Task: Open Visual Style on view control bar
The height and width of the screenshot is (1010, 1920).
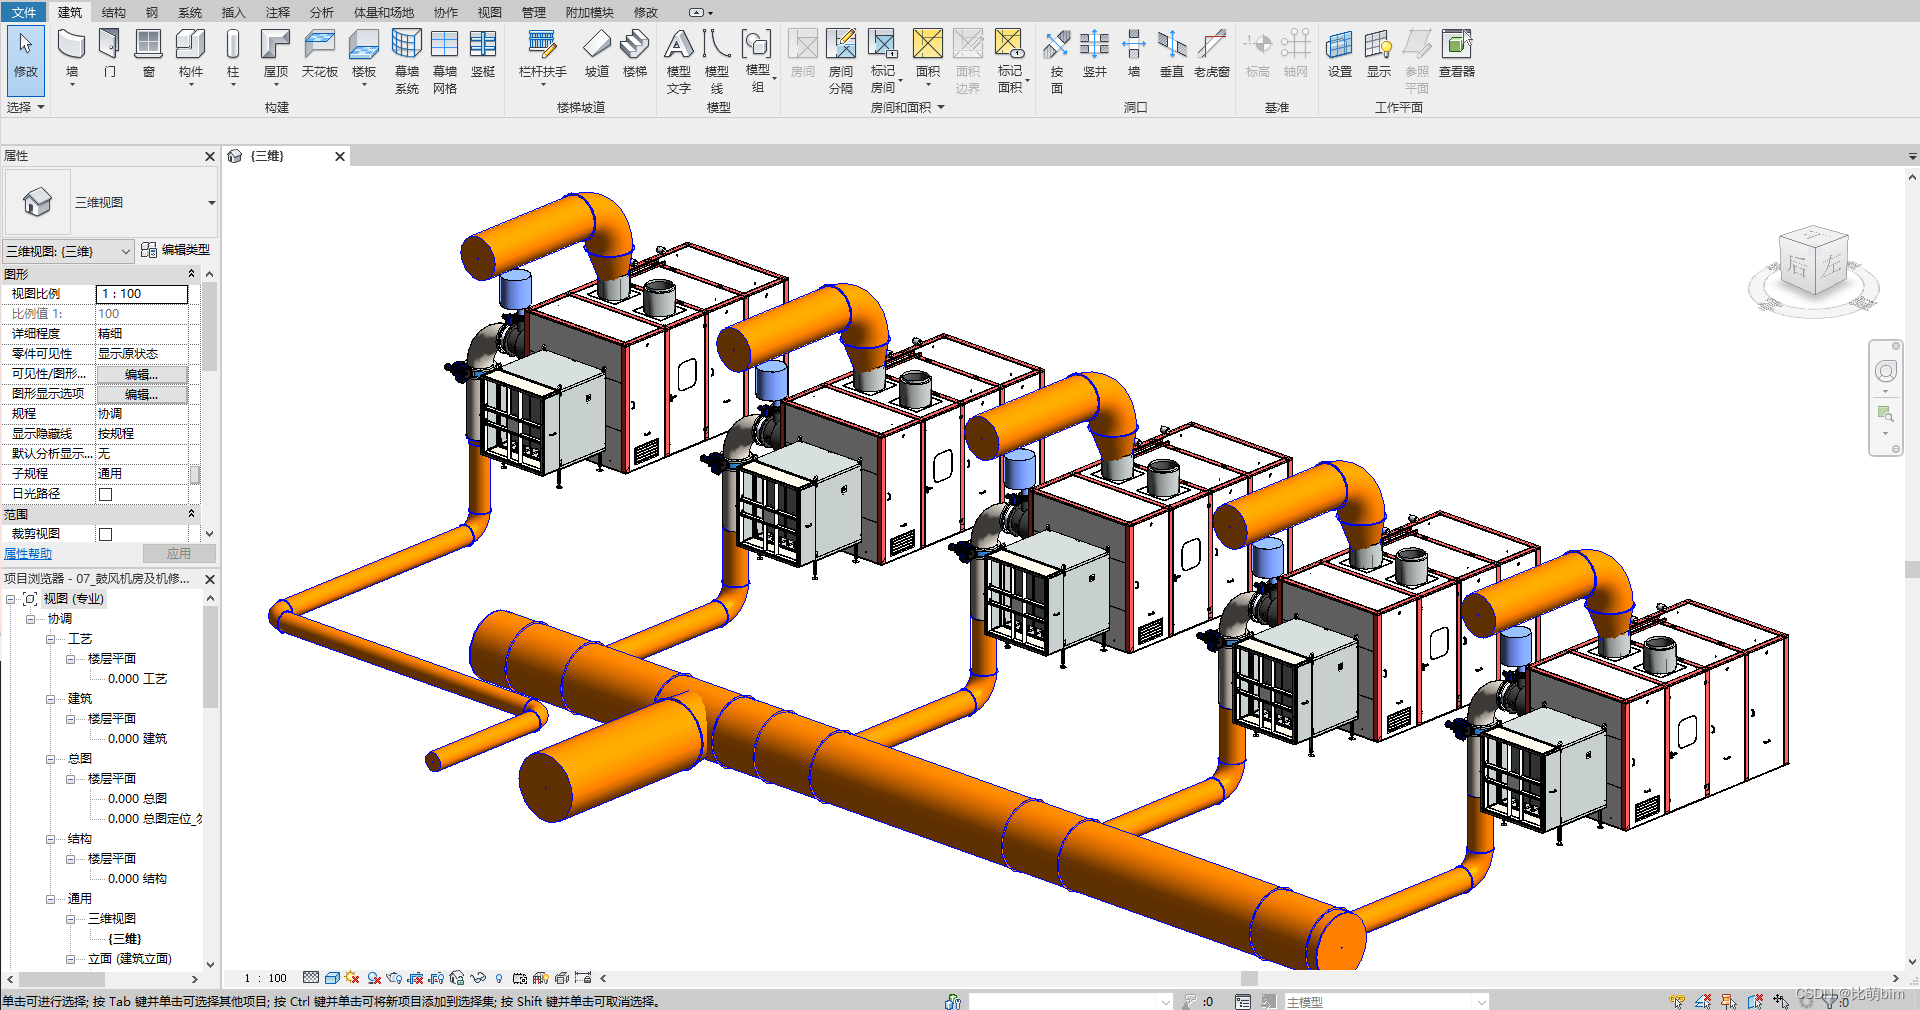Action: pyautogui.click(x=333, y=978)
